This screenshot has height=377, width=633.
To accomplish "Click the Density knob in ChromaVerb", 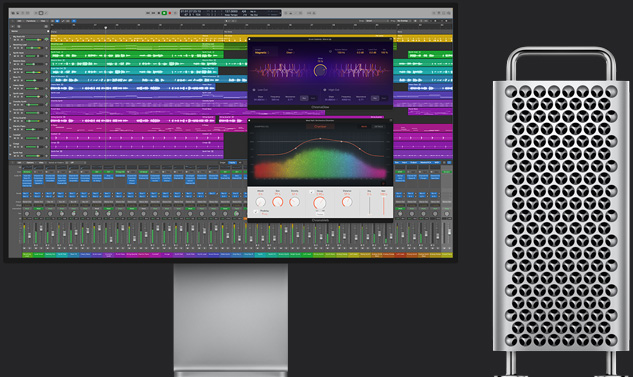I will point(294,202).
